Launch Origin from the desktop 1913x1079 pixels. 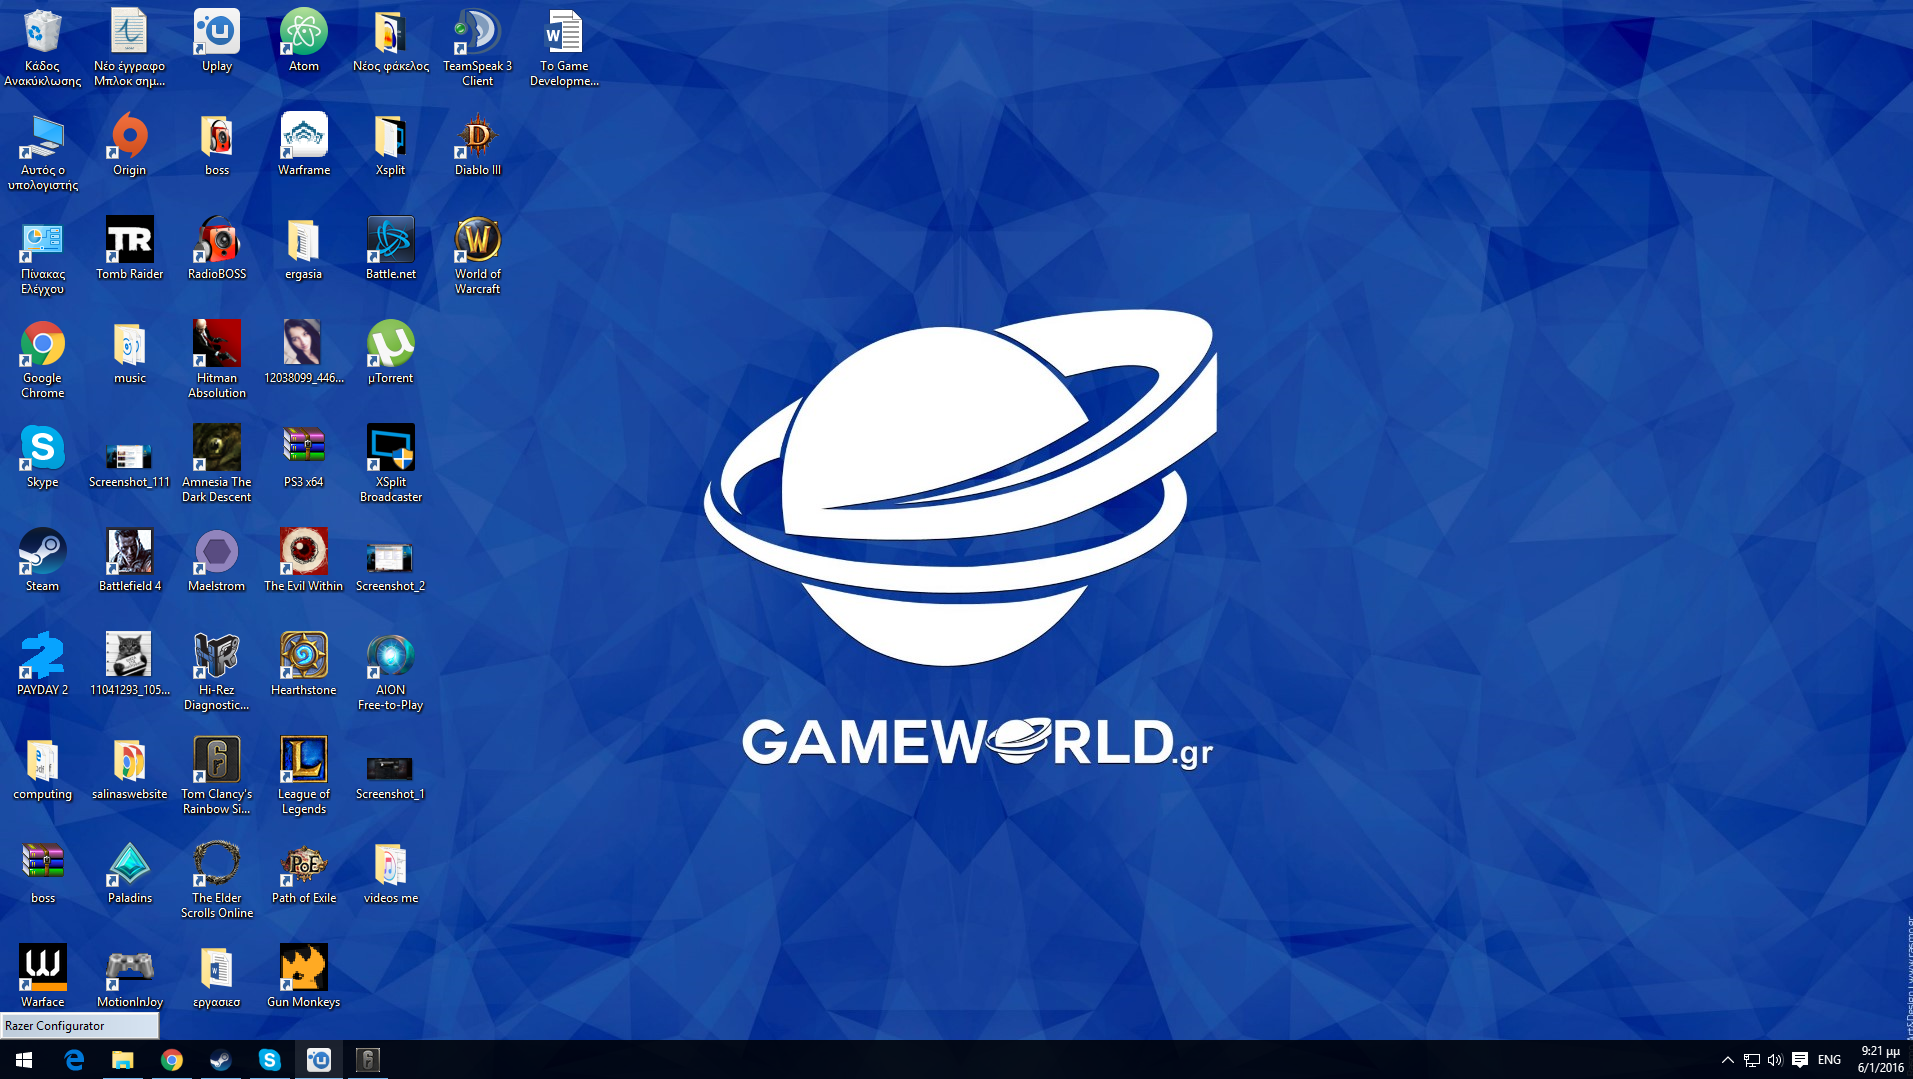pyautogui.click(x=129, y=144)
